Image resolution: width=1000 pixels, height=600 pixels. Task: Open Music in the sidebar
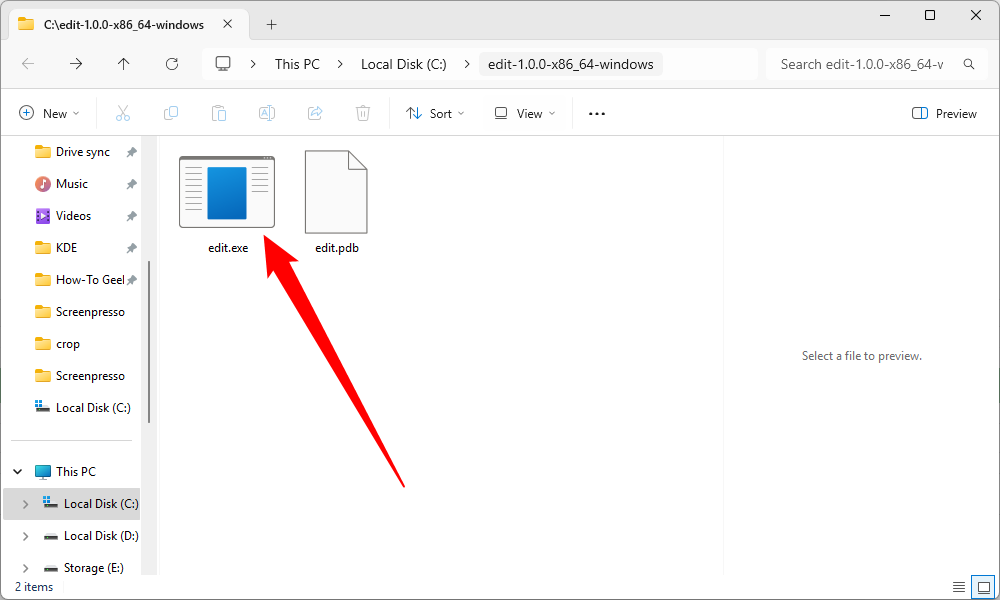pyautogui.click(x=71, y=184)
